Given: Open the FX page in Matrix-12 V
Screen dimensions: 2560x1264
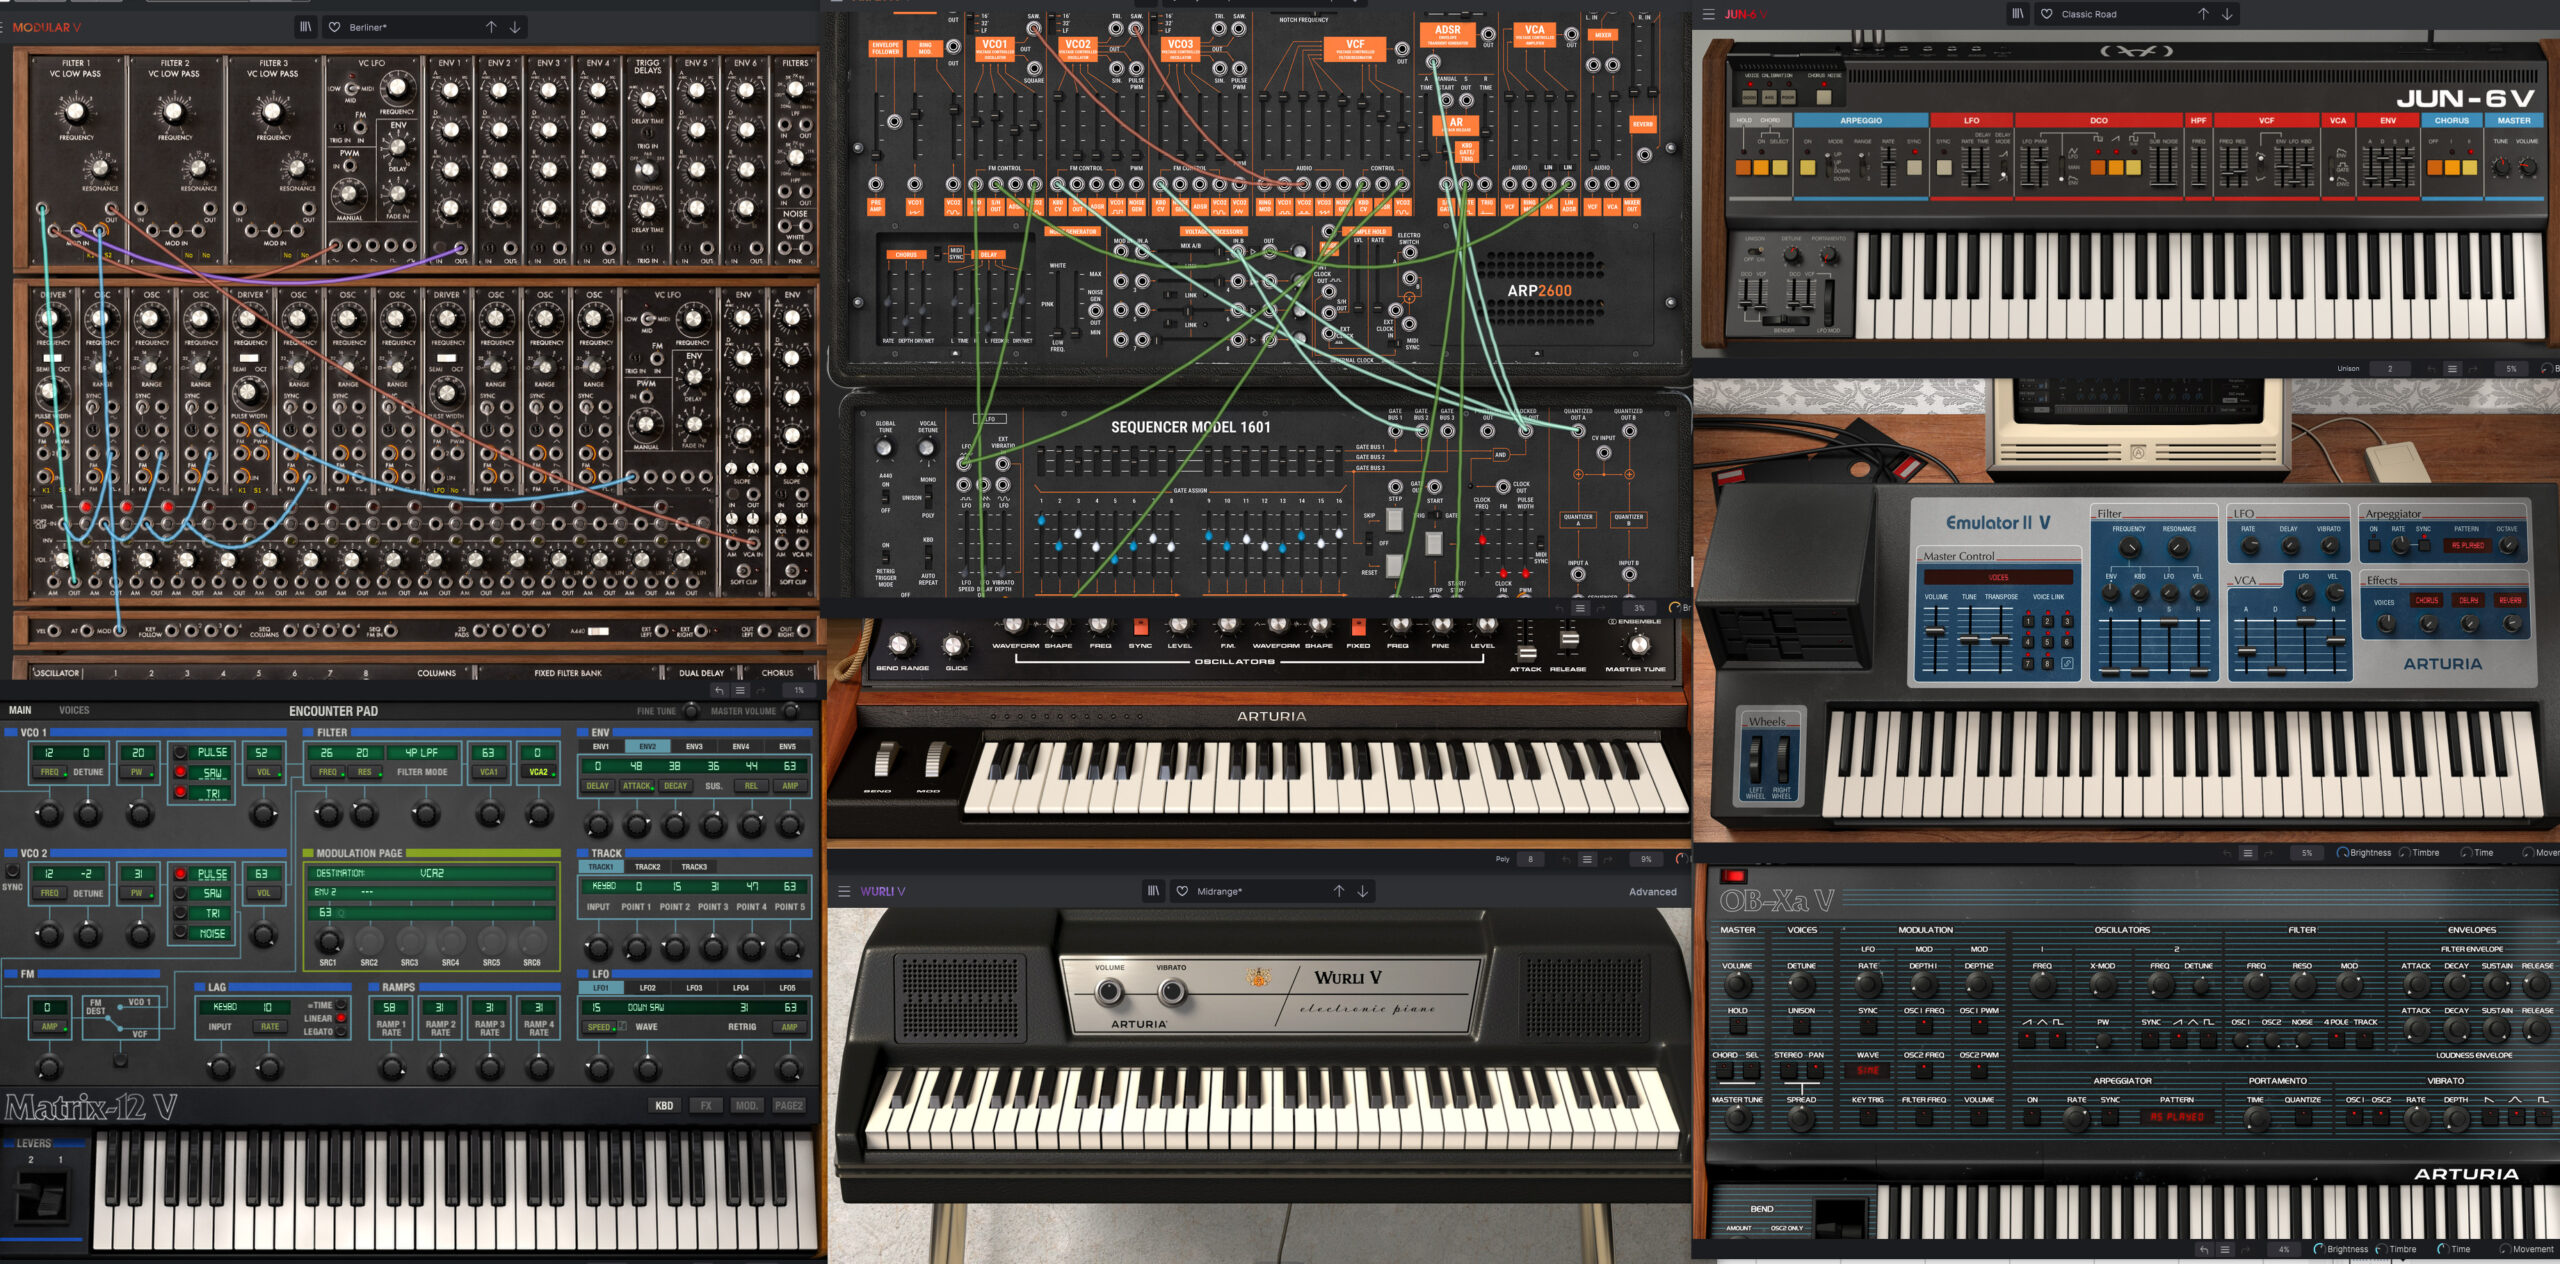Looking at the screenshot, I should [706, 1105].
